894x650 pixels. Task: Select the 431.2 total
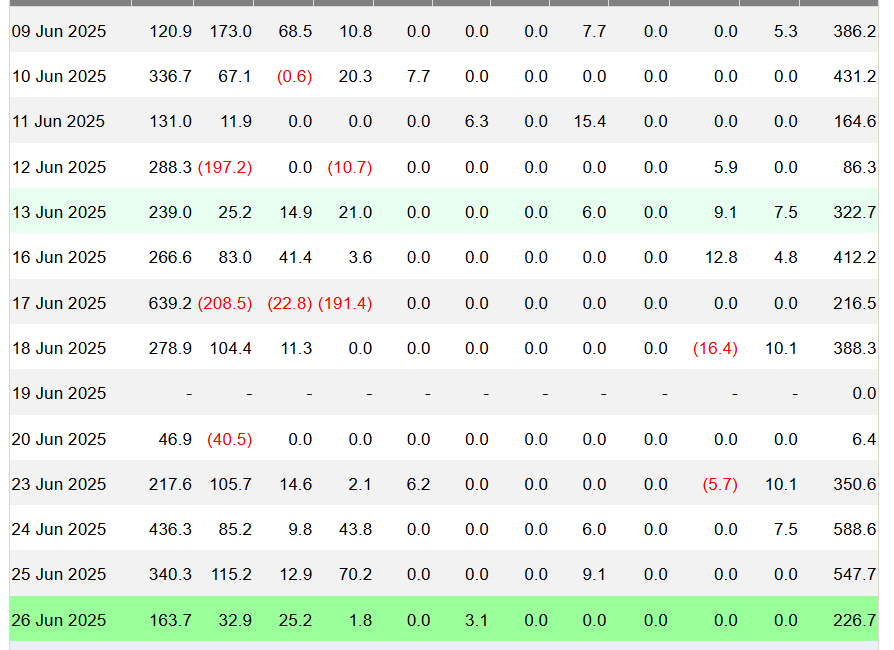coord(855,76)
